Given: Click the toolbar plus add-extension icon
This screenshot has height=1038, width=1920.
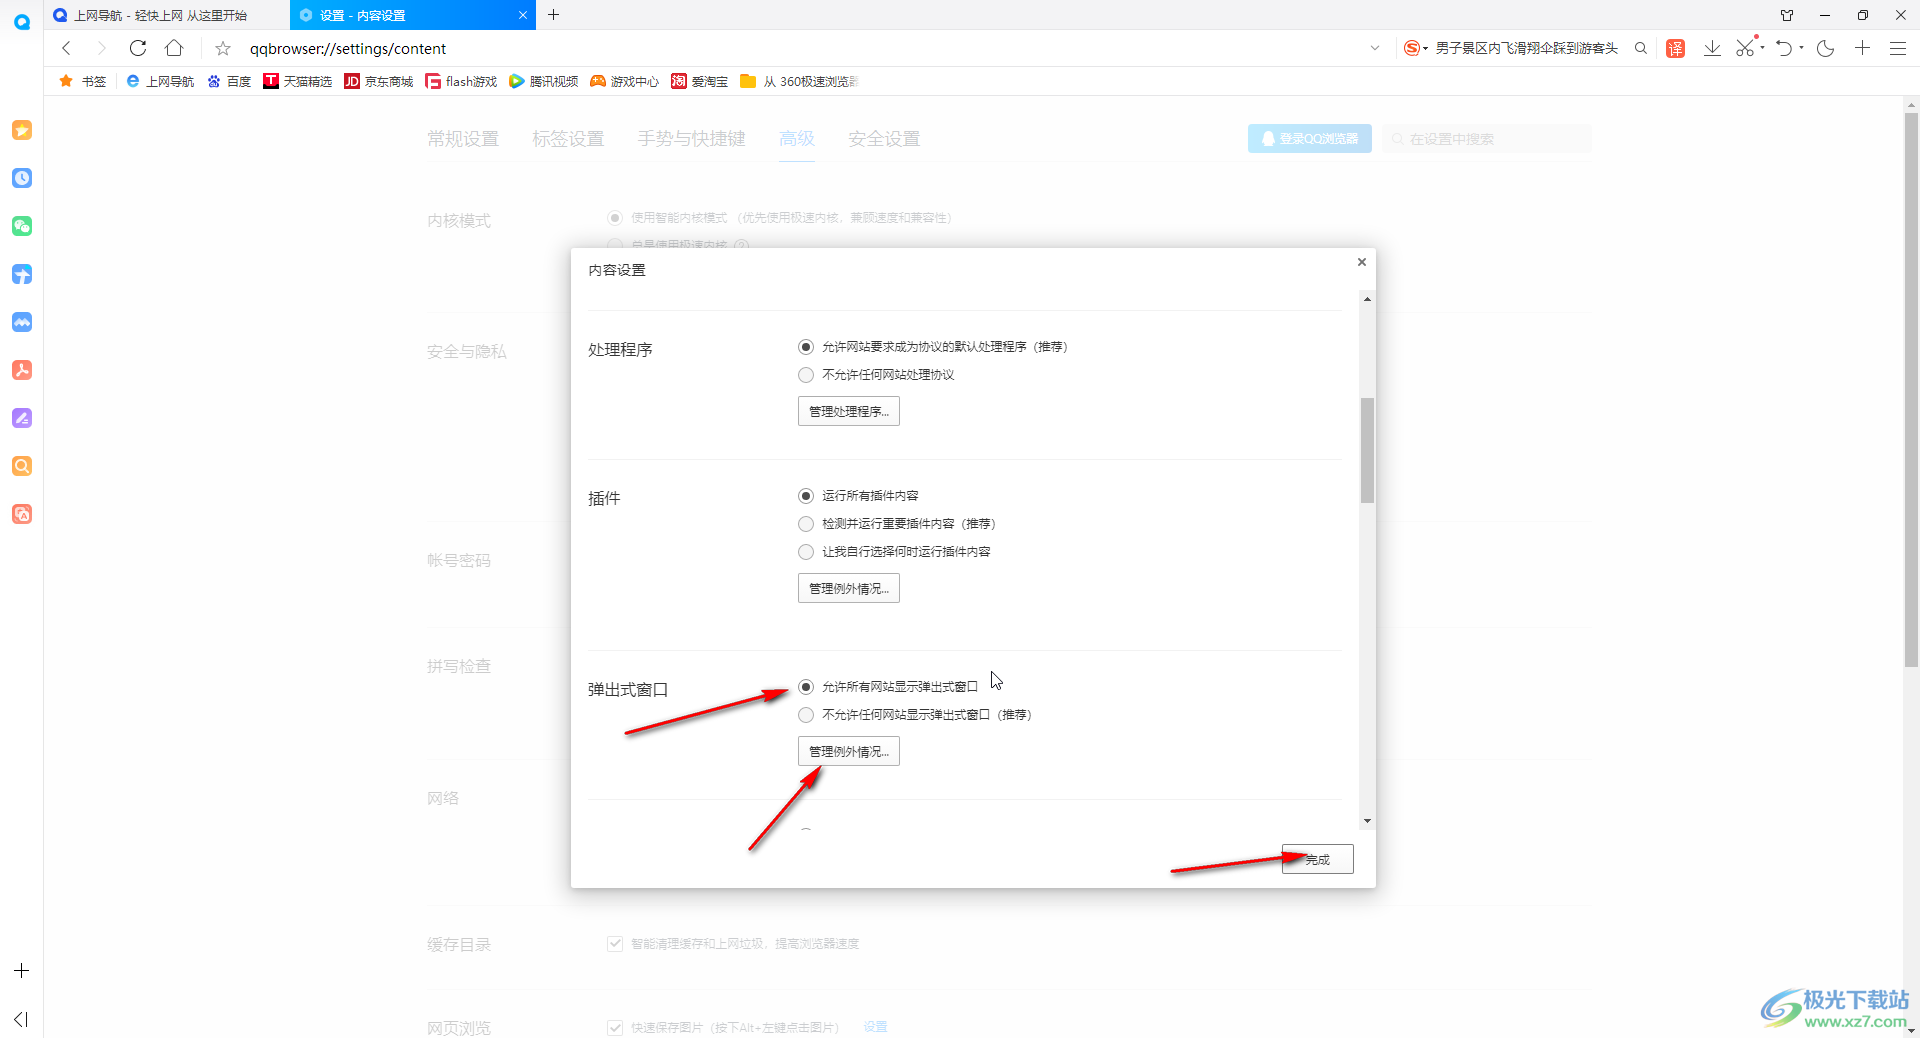Looking at the screenshot, I should point(1862,48).
